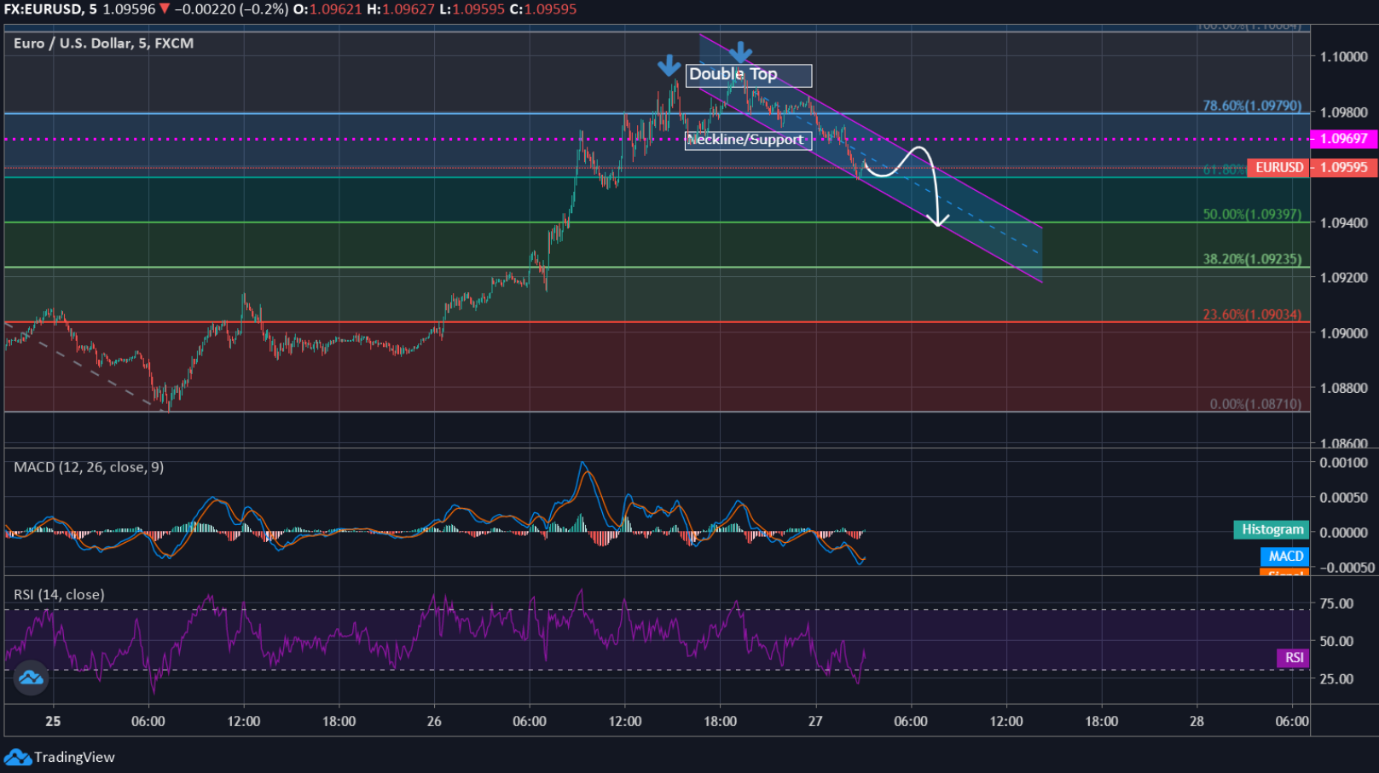Click the green Histogram axis label
Image resolution: width=1379 pixels, height=773 pixels.
click(1272, 530)
